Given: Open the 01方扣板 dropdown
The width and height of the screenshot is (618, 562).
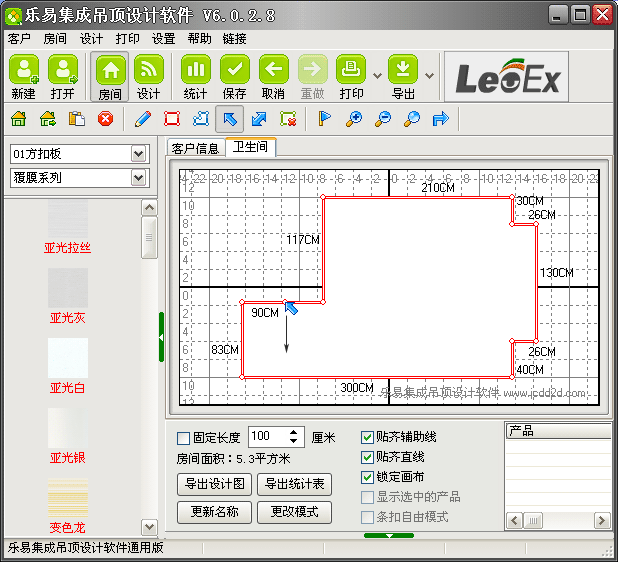Looking at the screenshot, I should coord(138,154).
